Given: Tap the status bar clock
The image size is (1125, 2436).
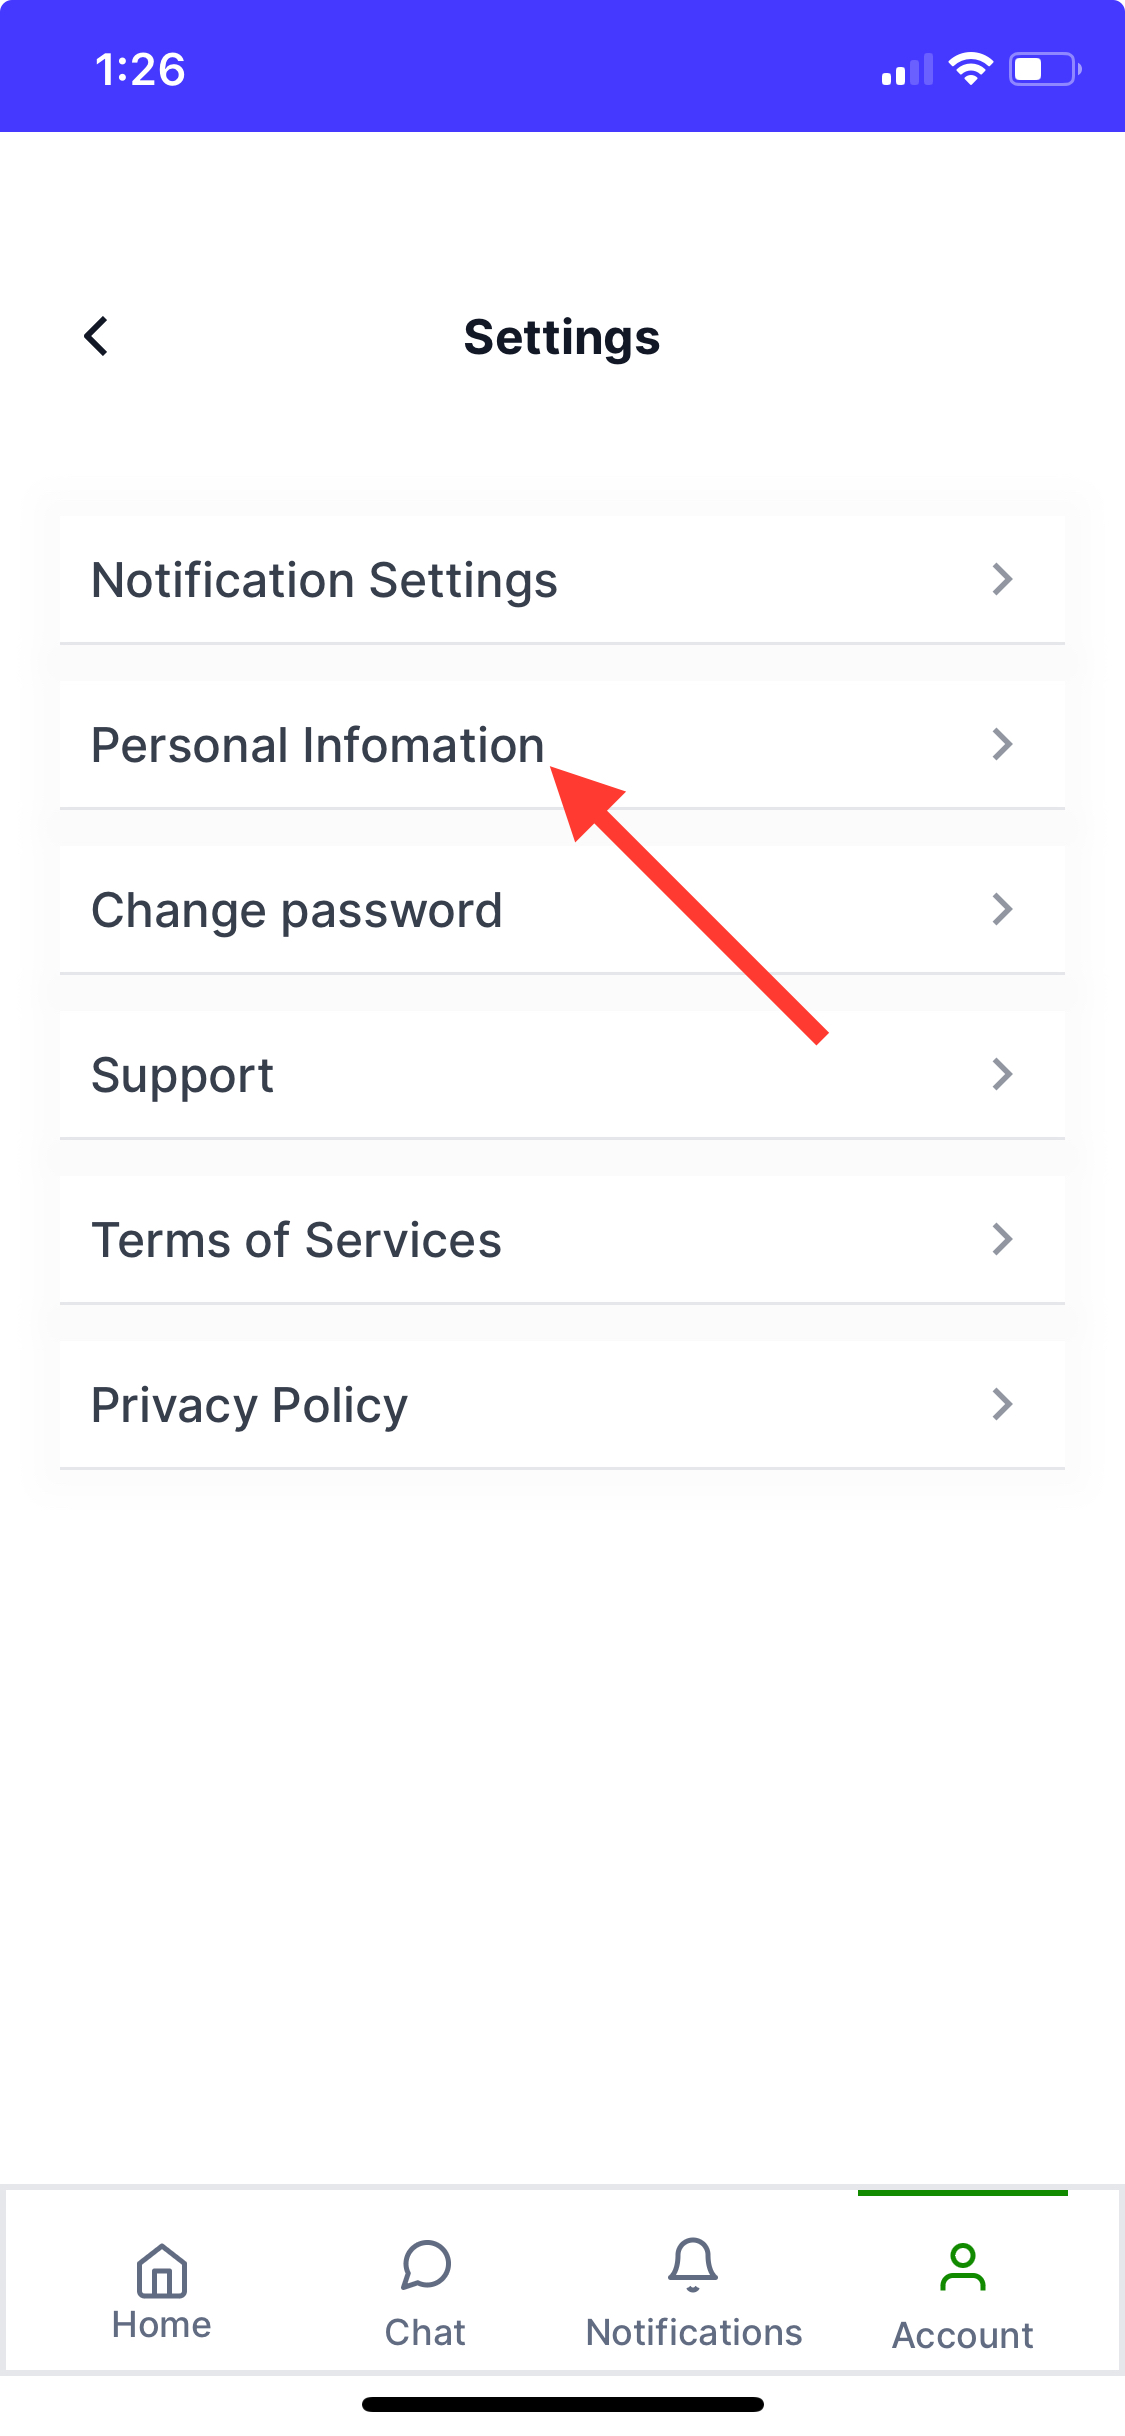Looking at the screenshot, I should coord(140,70).
